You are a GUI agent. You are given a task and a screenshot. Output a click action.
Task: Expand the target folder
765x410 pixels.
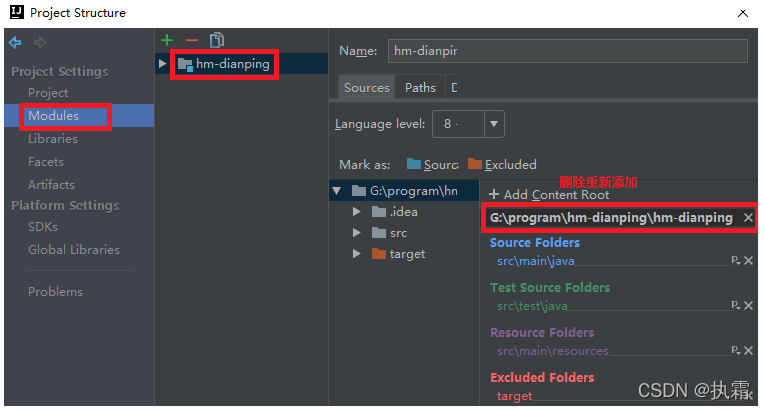(x=357, y=254)
